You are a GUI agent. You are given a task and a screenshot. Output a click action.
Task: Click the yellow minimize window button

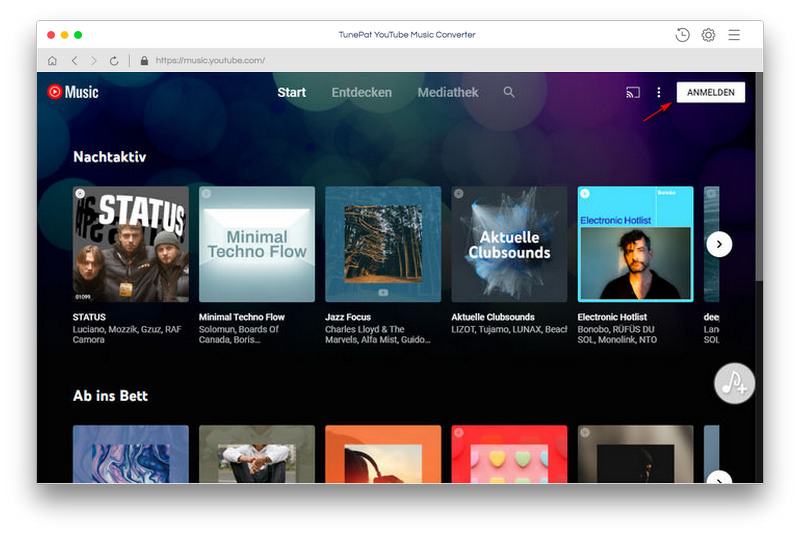tap(64, 35)
